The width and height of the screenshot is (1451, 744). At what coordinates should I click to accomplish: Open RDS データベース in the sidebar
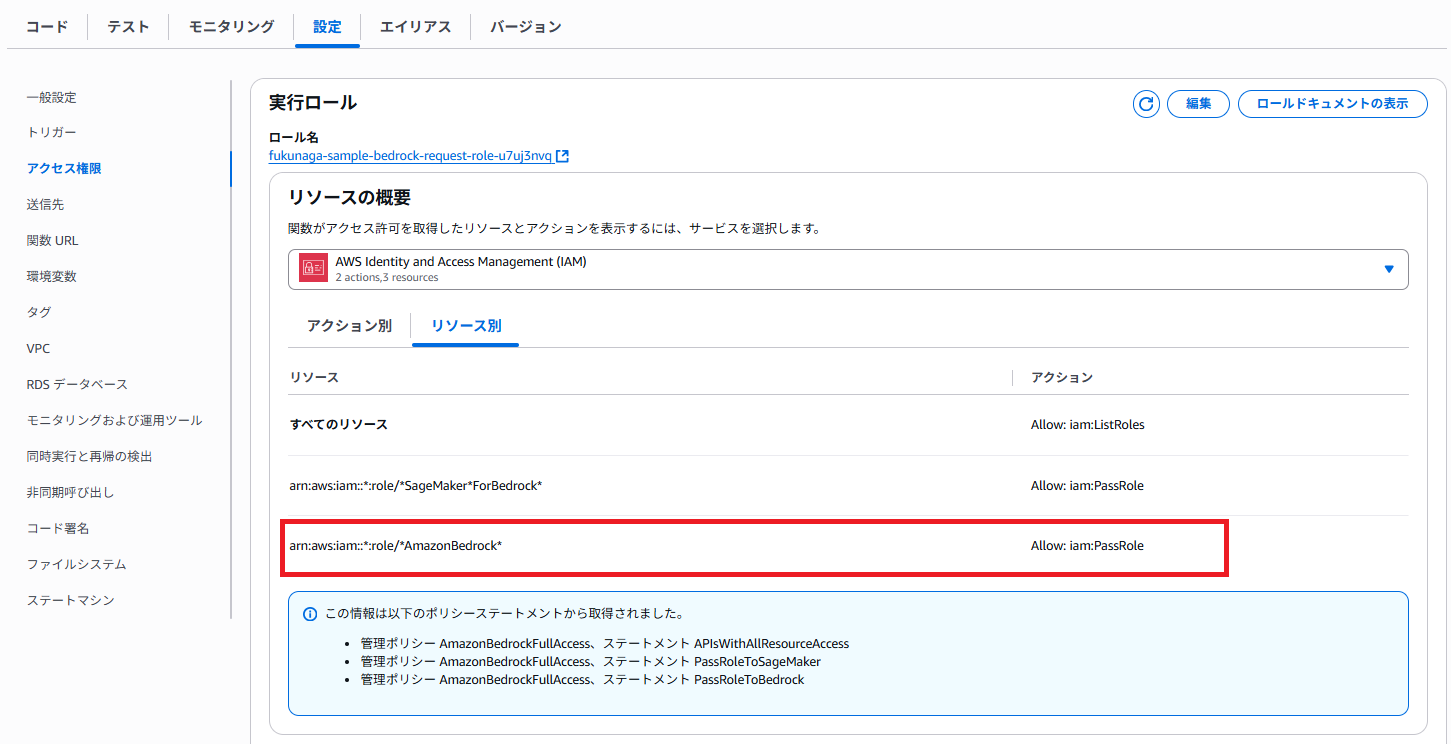pyautogui.click(x=77, y=385)
